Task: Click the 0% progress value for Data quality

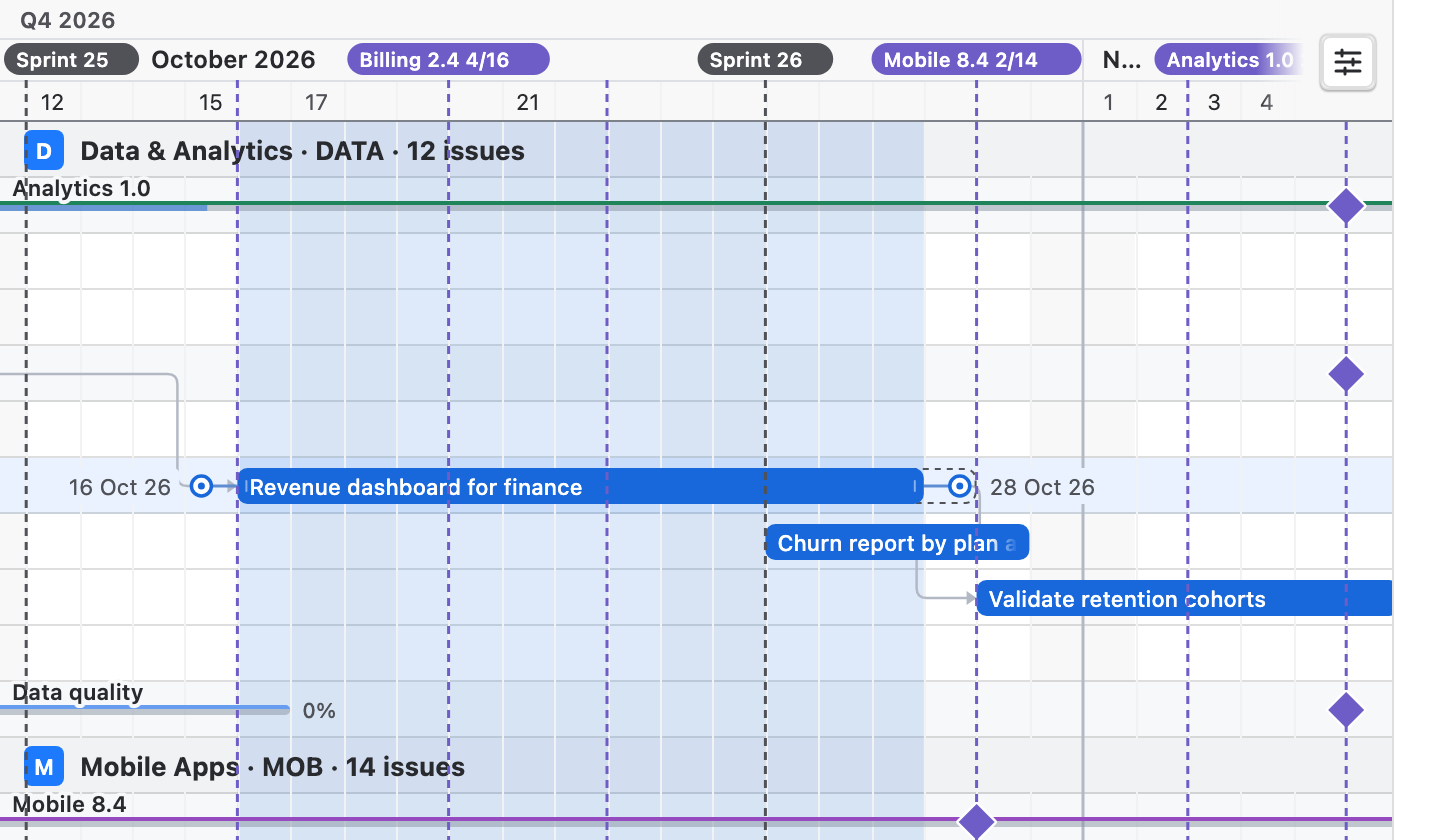Action: click(319, 711)
